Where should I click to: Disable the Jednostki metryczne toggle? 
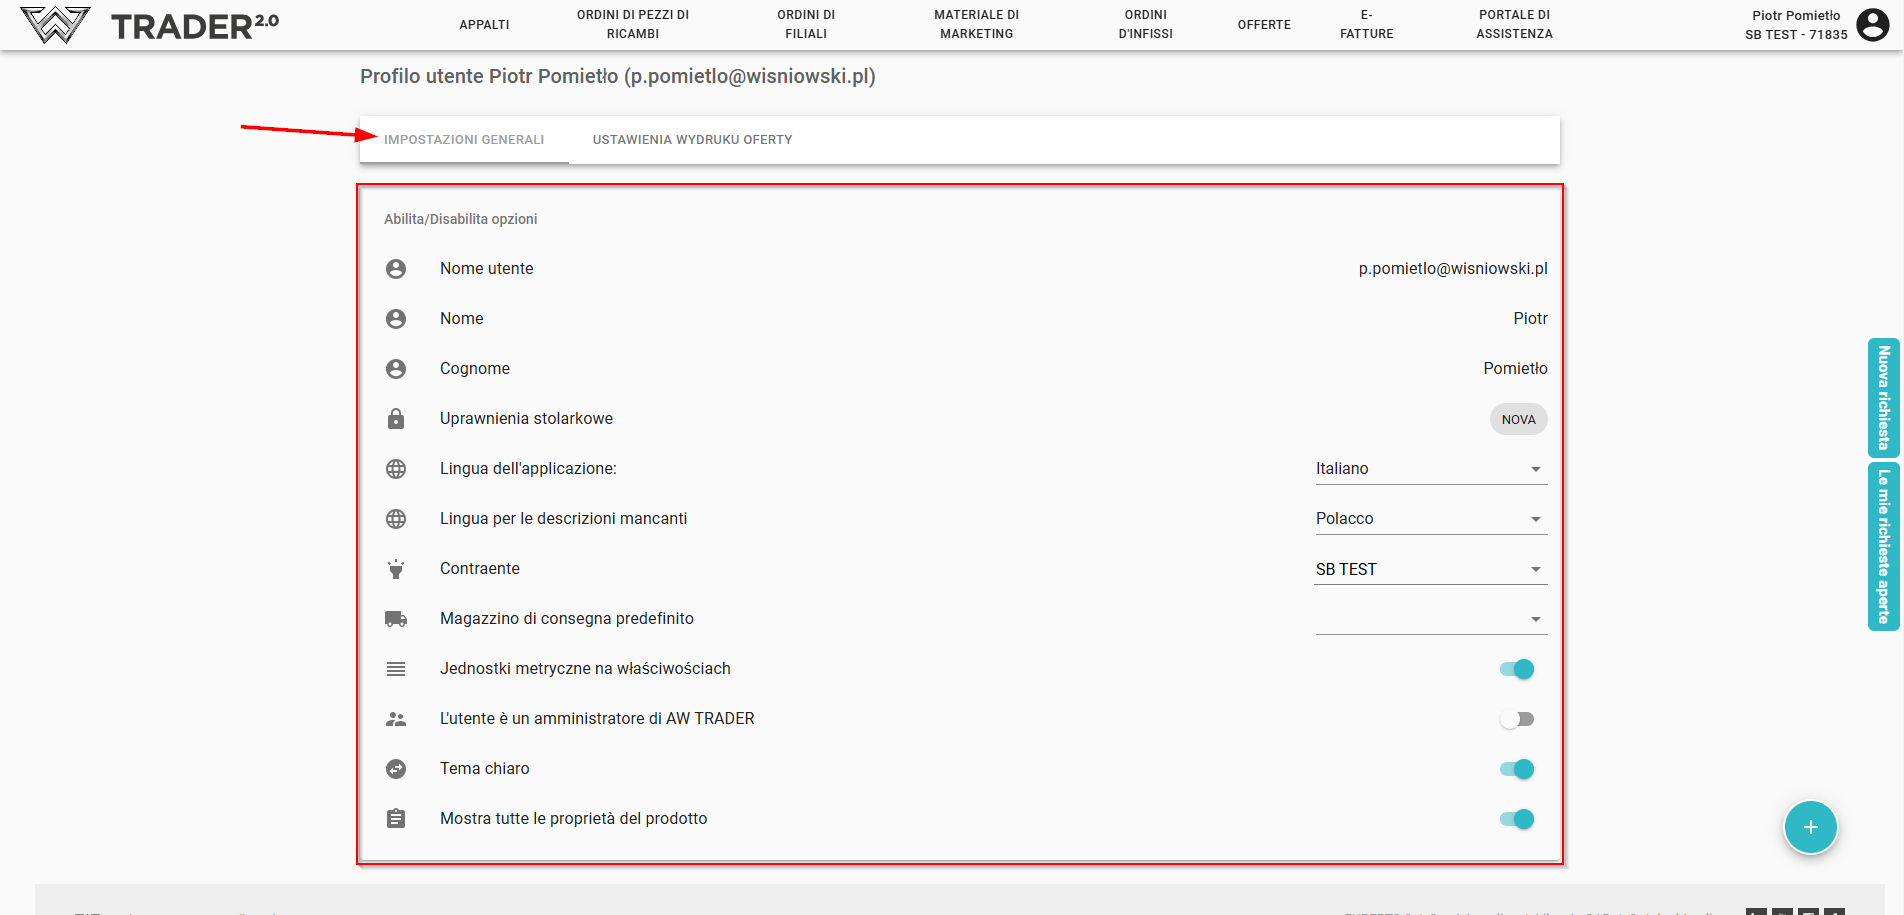tap(1517, 669)
